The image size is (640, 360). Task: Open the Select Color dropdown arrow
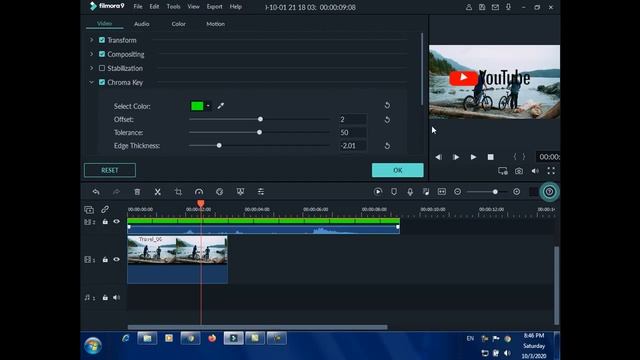coord(208,106)
